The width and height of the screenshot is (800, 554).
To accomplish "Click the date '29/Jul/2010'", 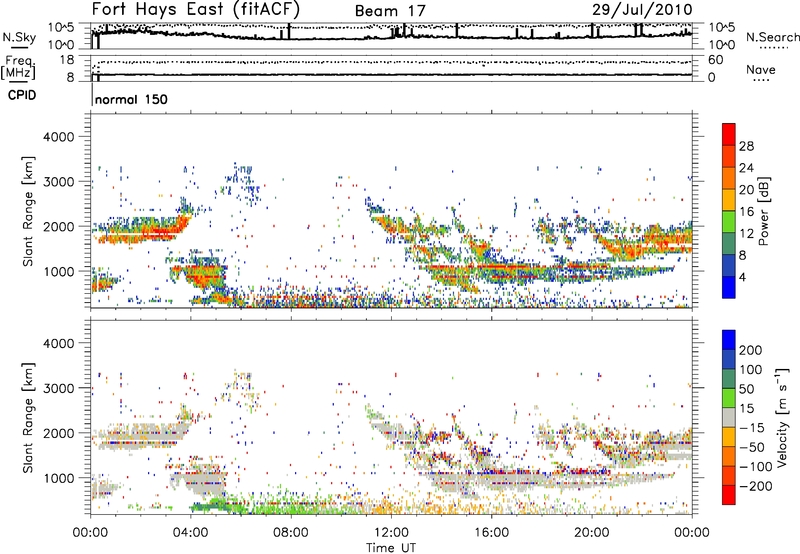I will (642, 10).
